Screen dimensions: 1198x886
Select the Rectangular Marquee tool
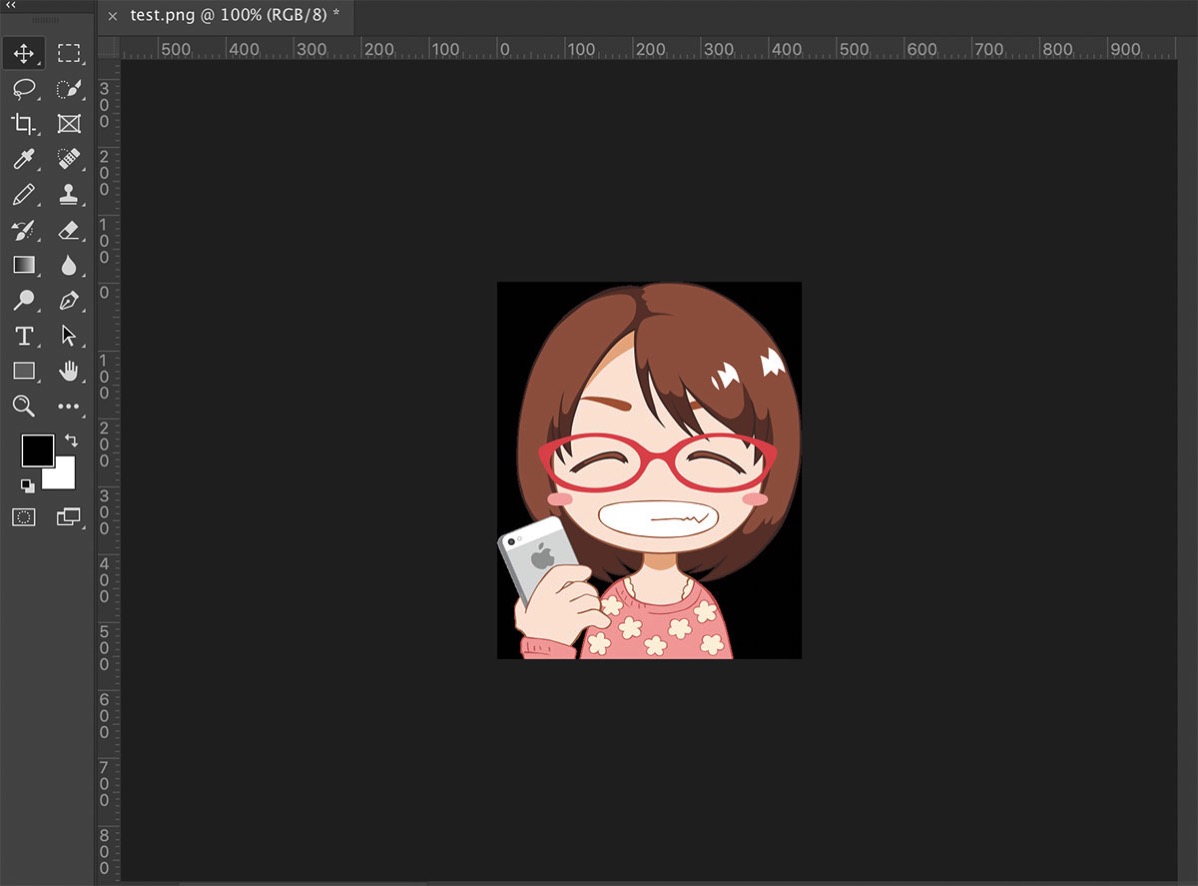pyautogui.click(x=69, y=53)
